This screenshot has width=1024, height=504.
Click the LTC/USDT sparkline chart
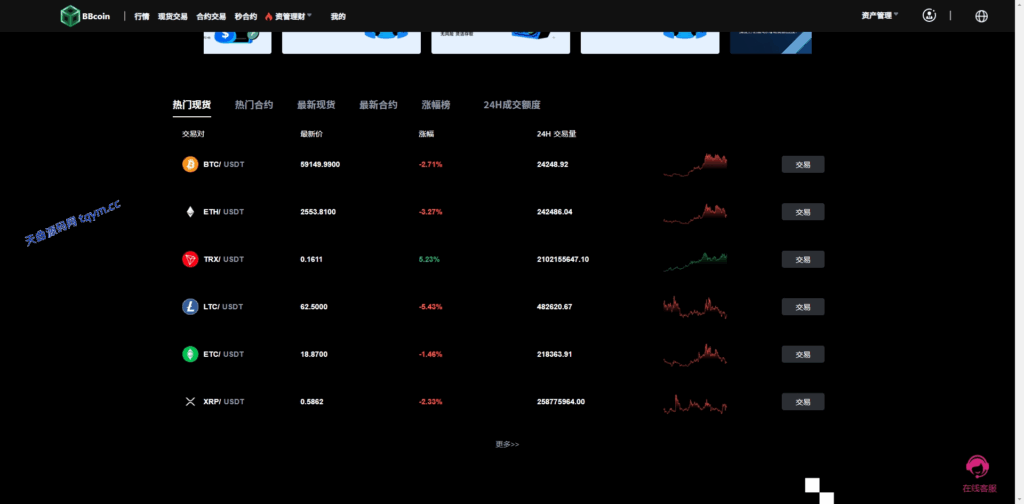pyautogui.click(x=695, y=307)
